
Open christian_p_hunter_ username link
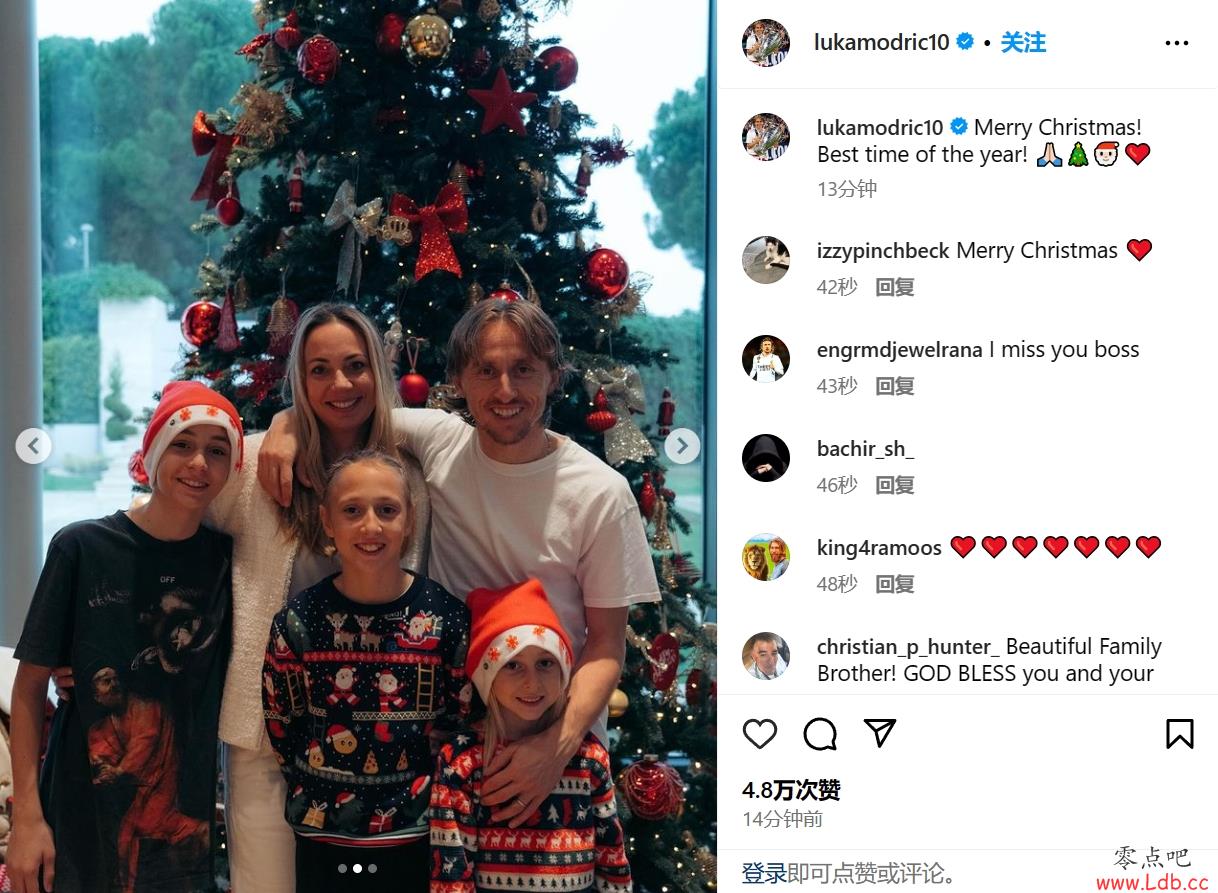(x=908, y=646)
